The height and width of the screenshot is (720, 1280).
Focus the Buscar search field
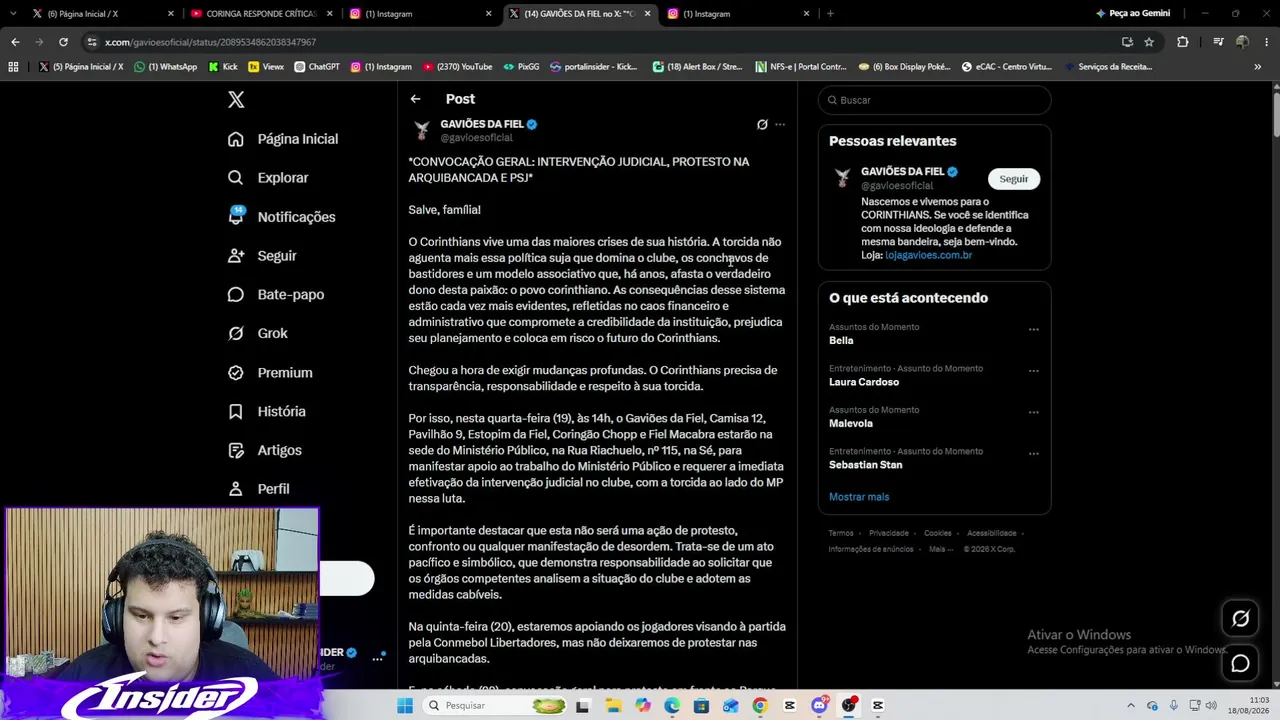(934, 100)
